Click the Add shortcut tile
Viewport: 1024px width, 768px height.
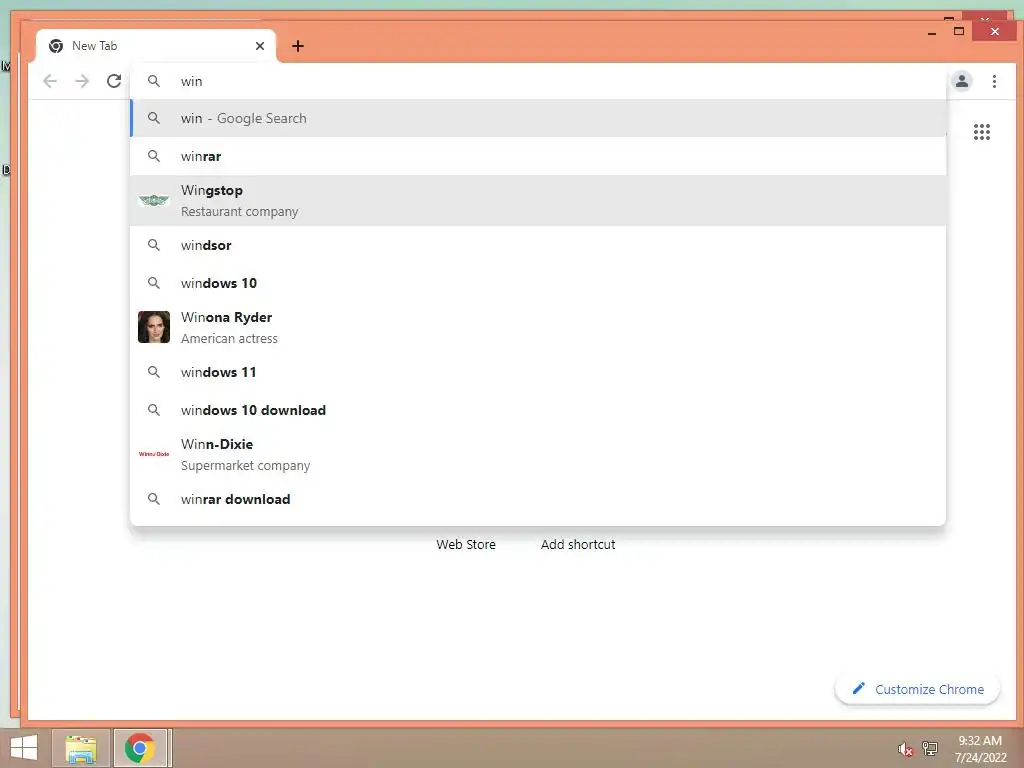[x=578, y=544]
